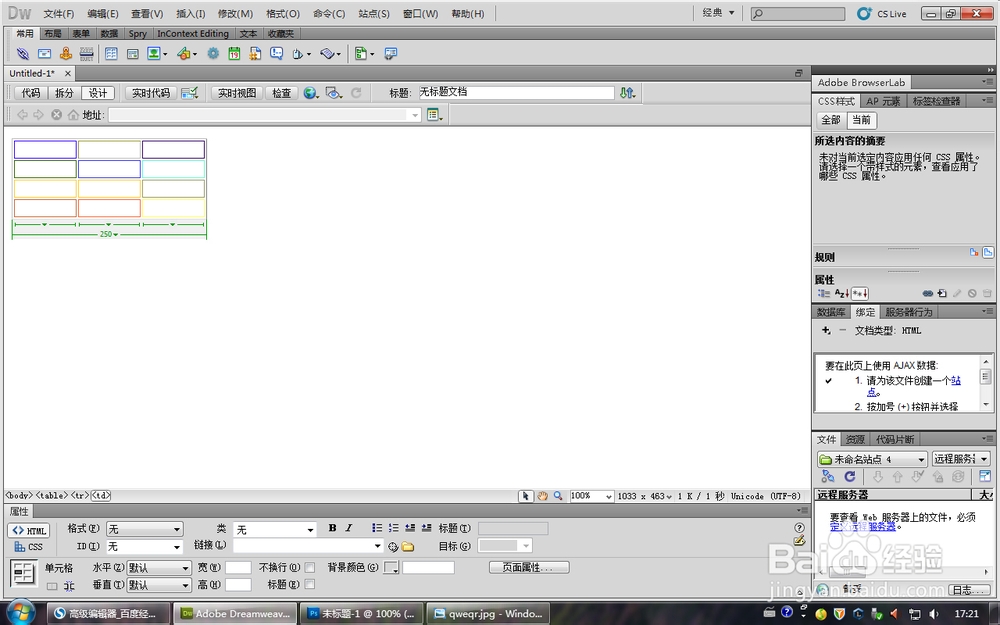The image size is (1000, 625).
Task: Enable the 标题 (header) cell checkbox
Action: pos(310,584)
